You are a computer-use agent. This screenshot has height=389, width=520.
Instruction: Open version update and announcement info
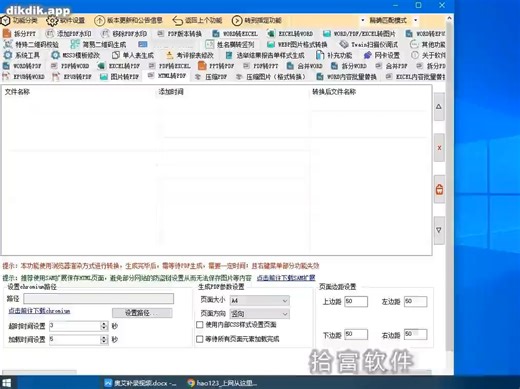(x=128, y=21)
